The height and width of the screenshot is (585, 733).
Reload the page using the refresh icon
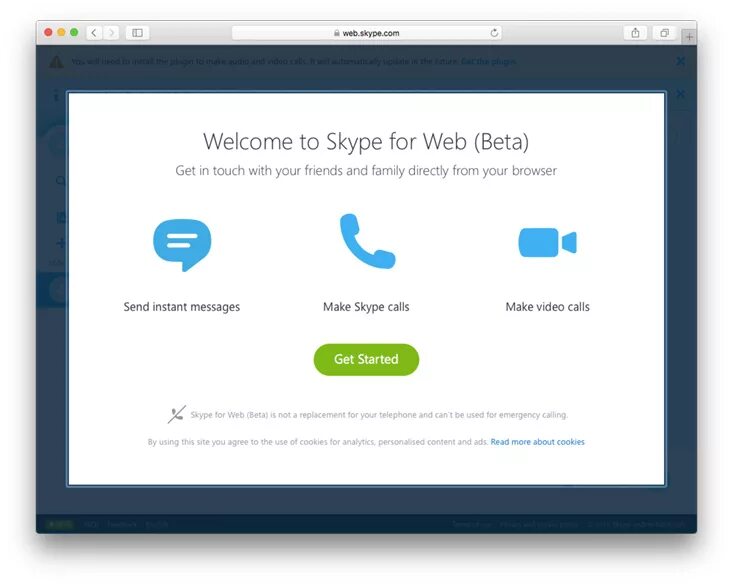(x=494, y=33)
